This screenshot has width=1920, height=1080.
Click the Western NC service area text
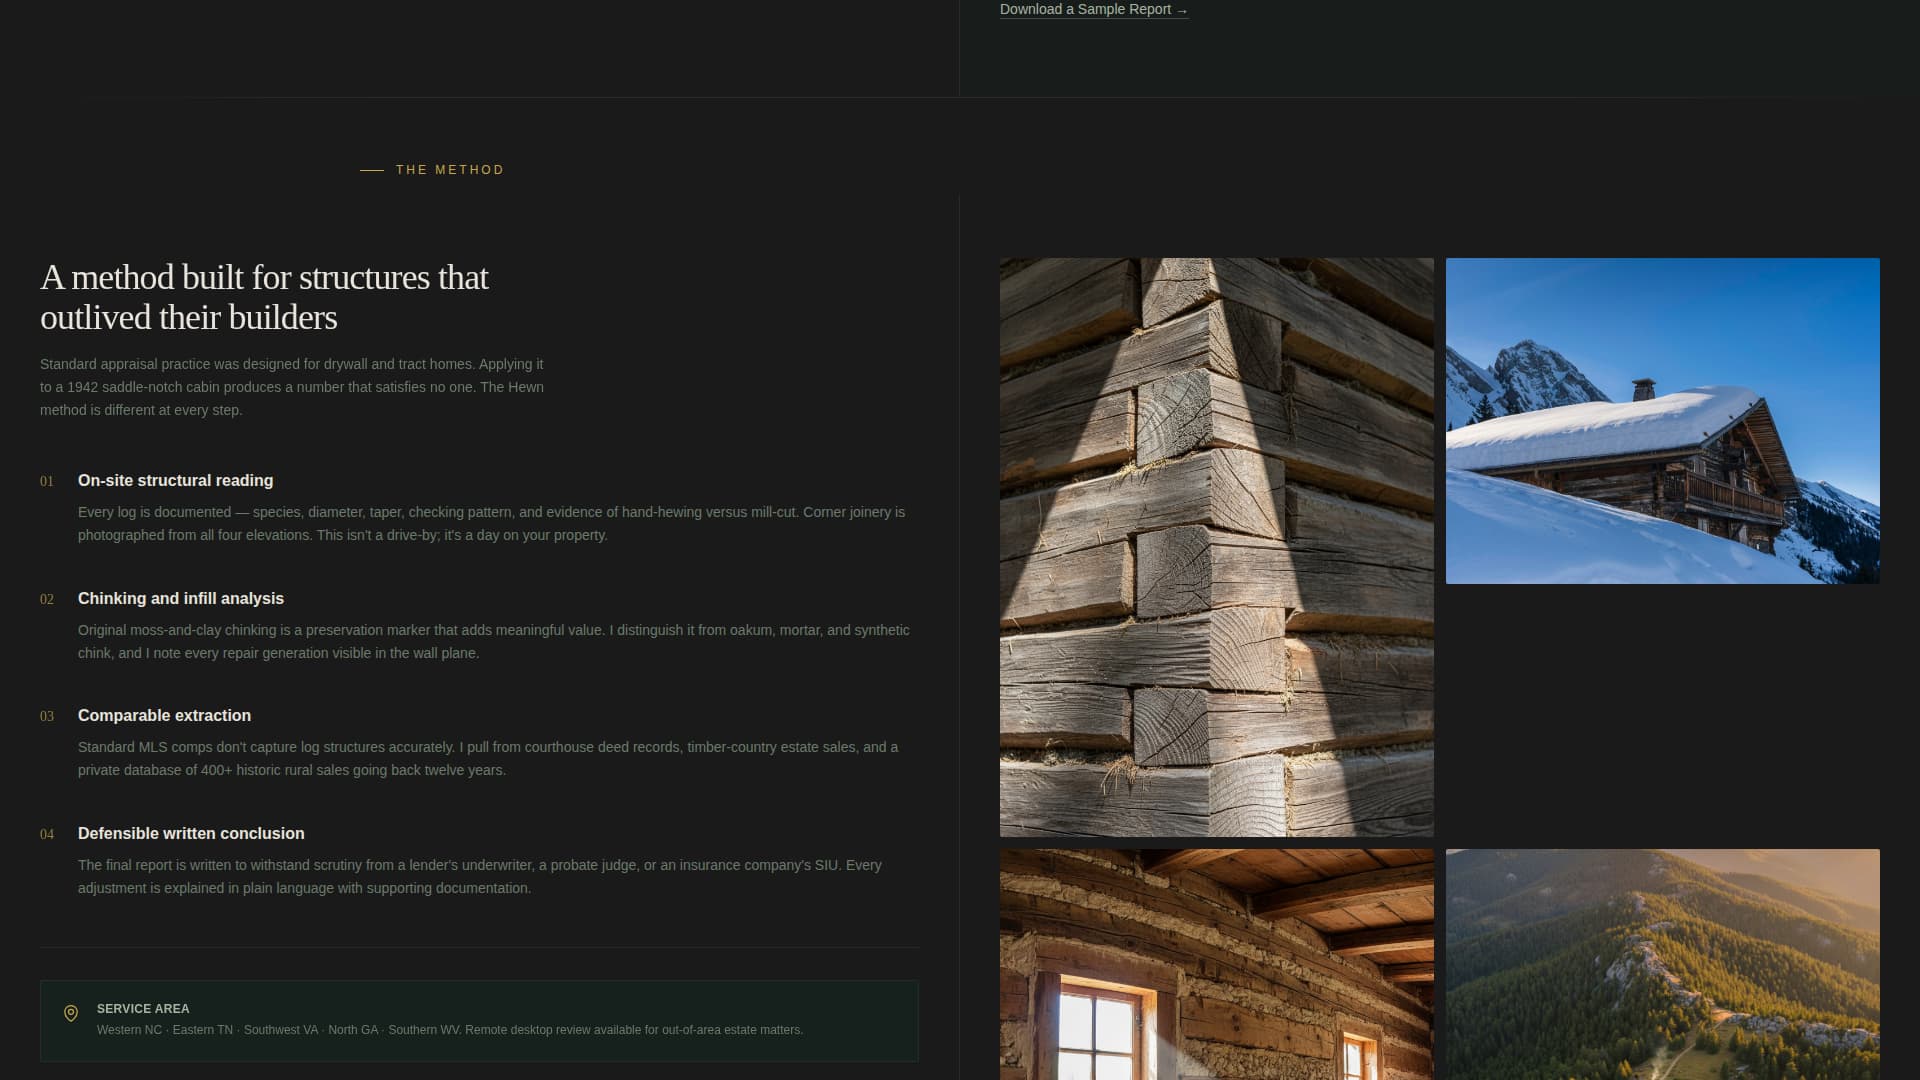pyautogui.click(x=128, y=1029)
